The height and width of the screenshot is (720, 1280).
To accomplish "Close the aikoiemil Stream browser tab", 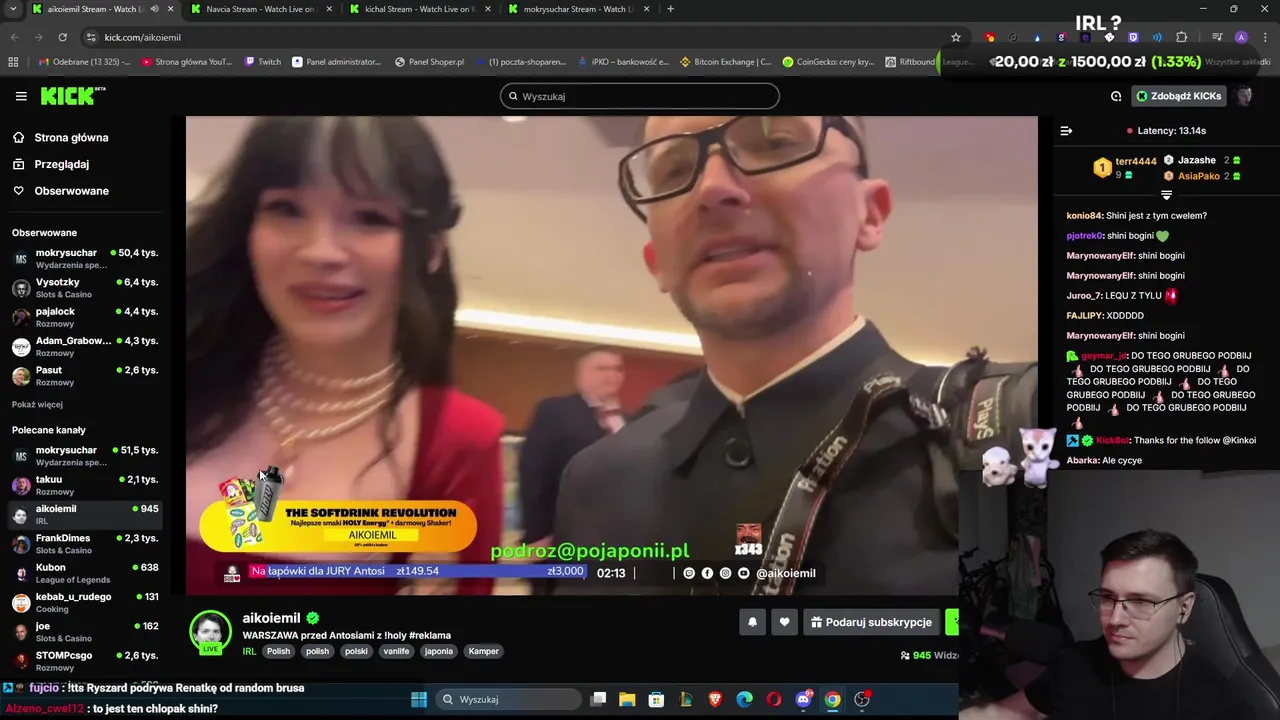I will point(170,9).
